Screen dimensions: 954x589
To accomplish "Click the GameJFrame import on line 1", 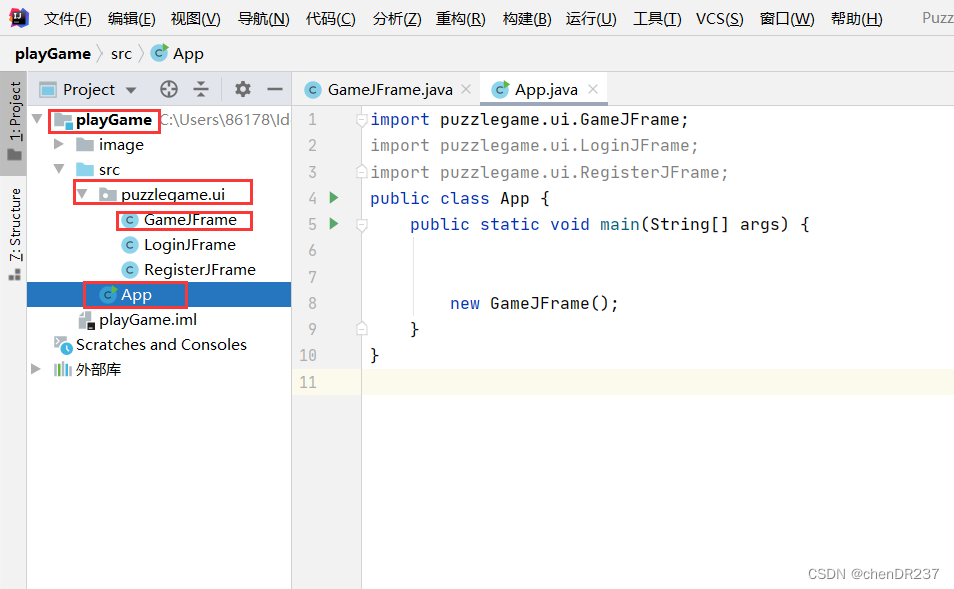I will point(529,120).
